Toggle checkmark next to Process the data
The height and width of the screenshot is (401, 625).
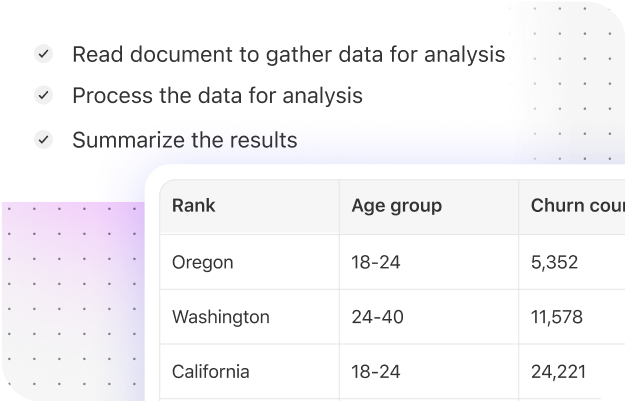(x=43, y=95)
